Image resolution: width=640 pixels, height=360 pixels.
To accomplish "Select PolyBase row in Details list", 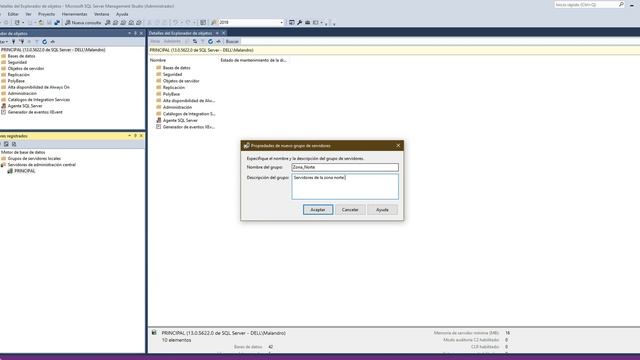I will tap(171, 94).
